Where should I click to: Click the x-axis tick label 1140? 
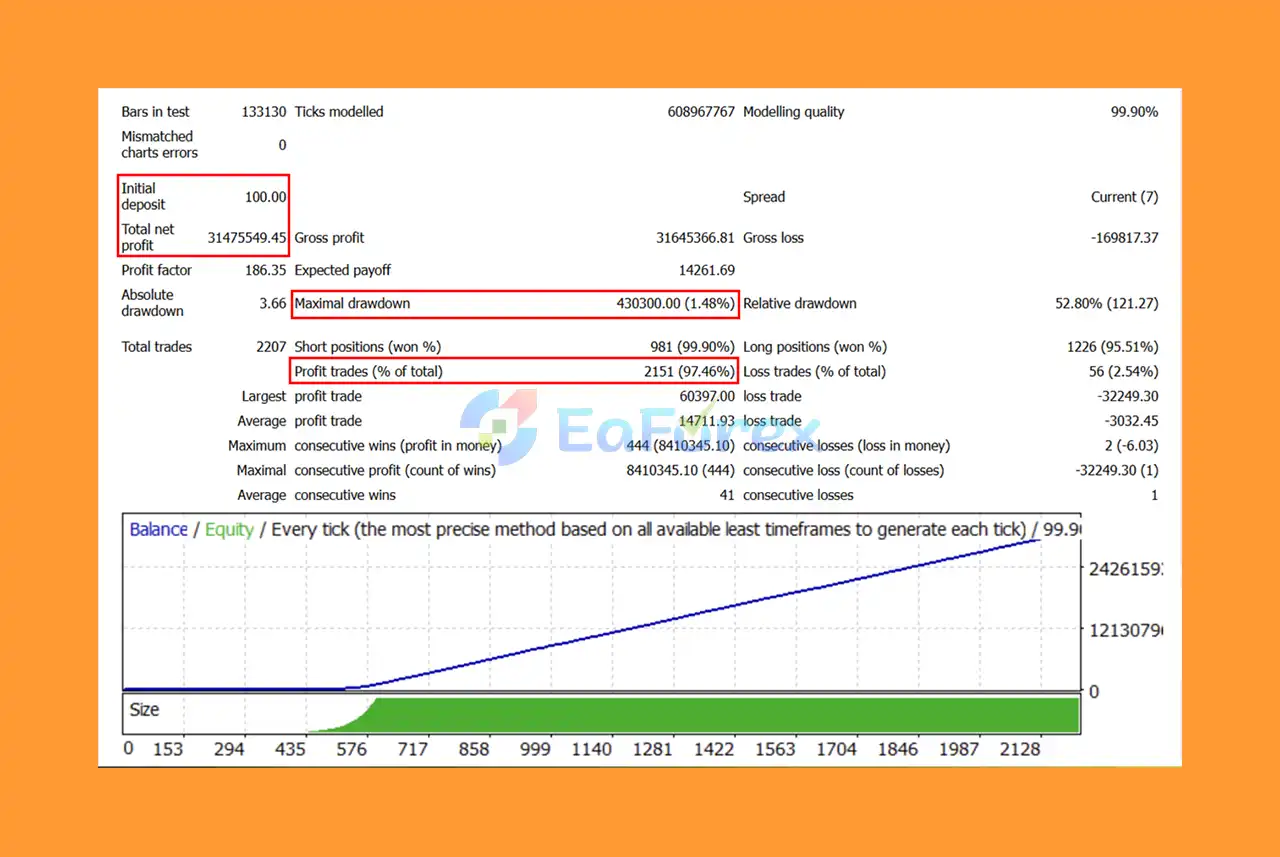[591, 749]
